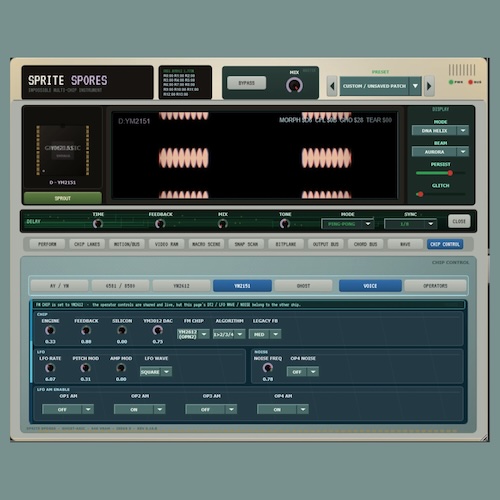This screenshot has height=500, width=500.
Task: Click the red BUS indicator light
Action: 470,82
